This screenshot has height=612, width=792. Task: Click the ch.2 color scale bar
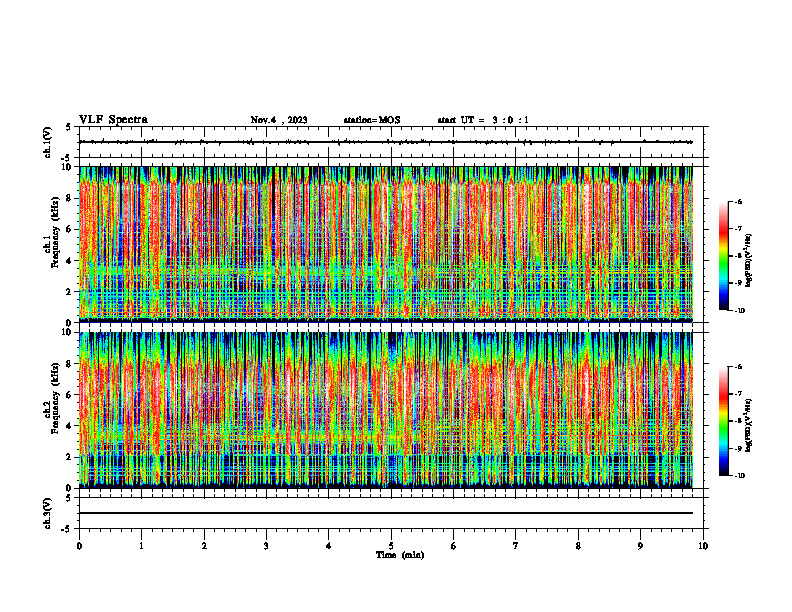coord(724,421)
